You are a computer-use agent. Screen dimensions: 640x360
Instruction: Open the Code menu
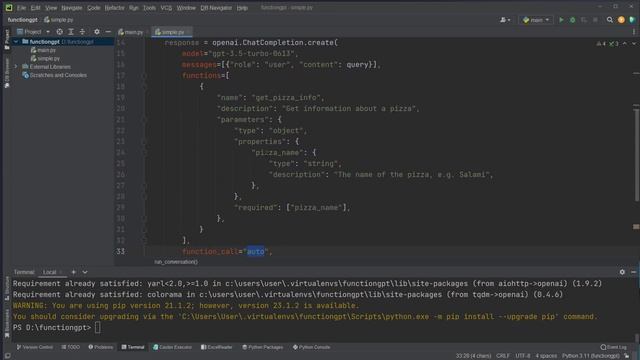pos(93,8)
